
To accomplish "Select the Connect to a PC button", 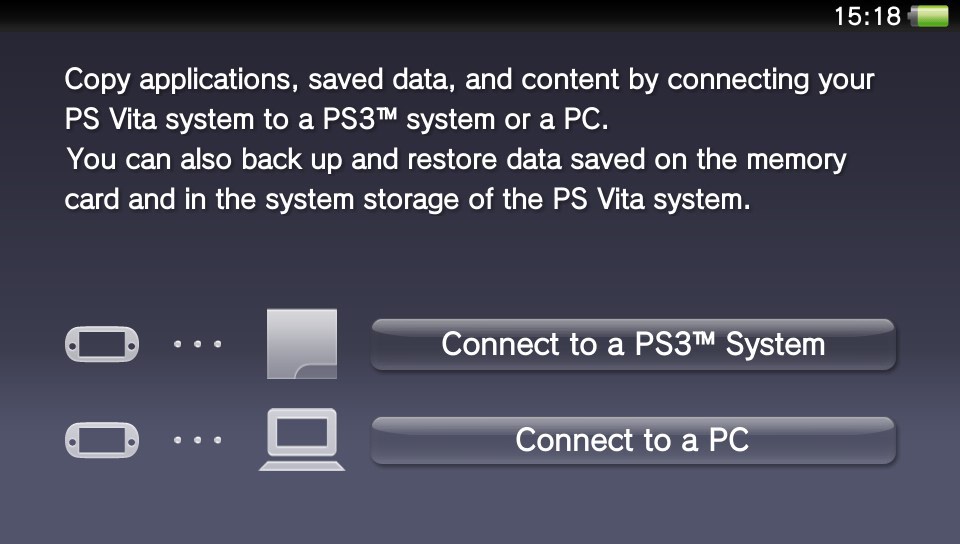I will point(632,440).
